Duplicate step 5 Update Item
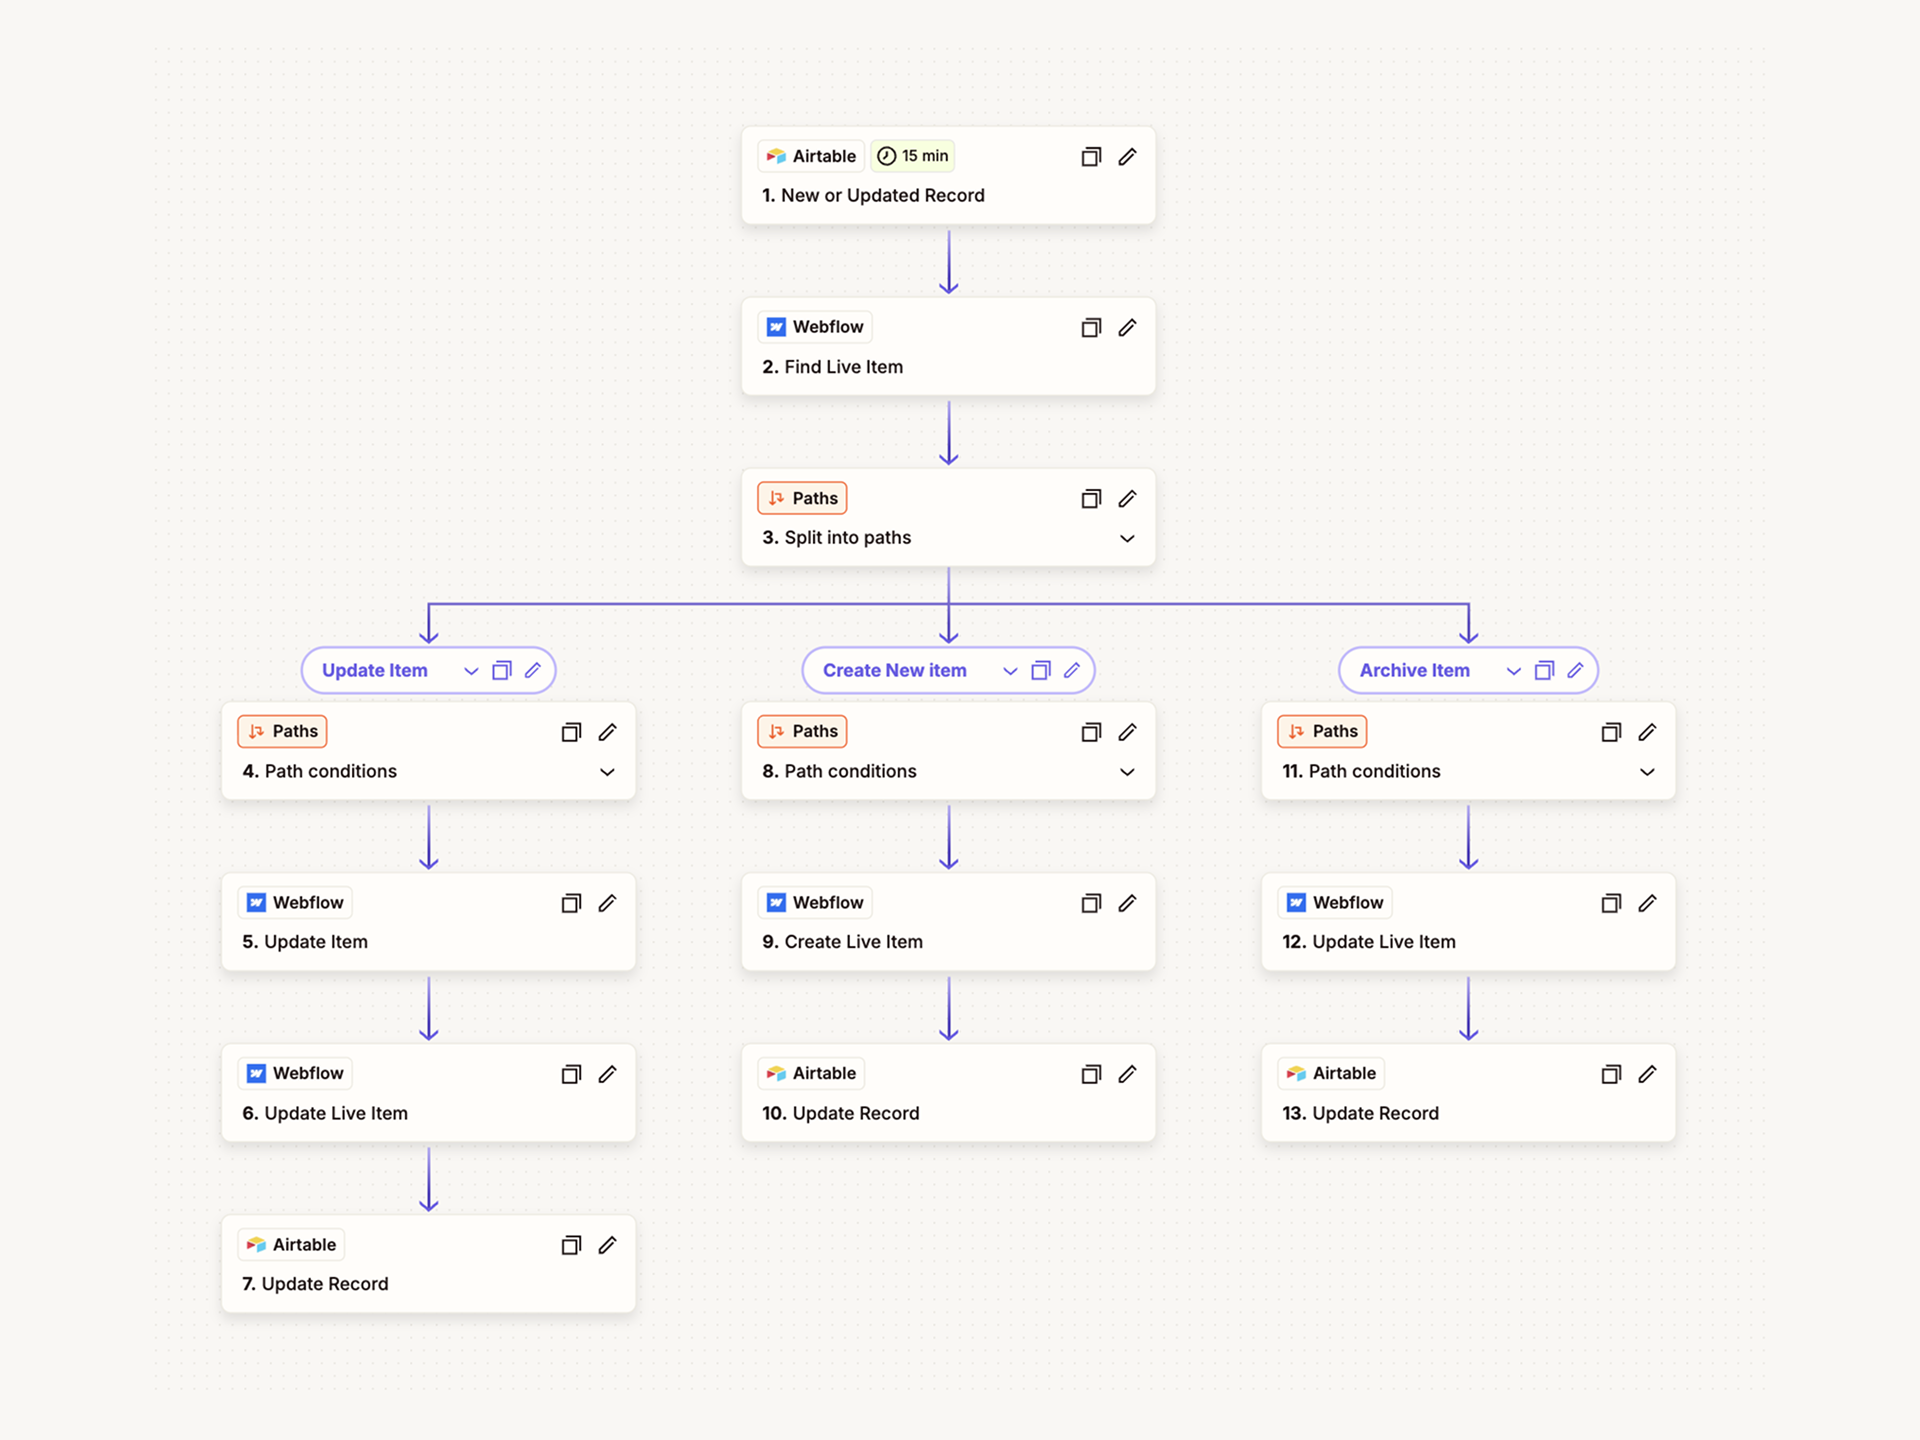 click(571, 904)
